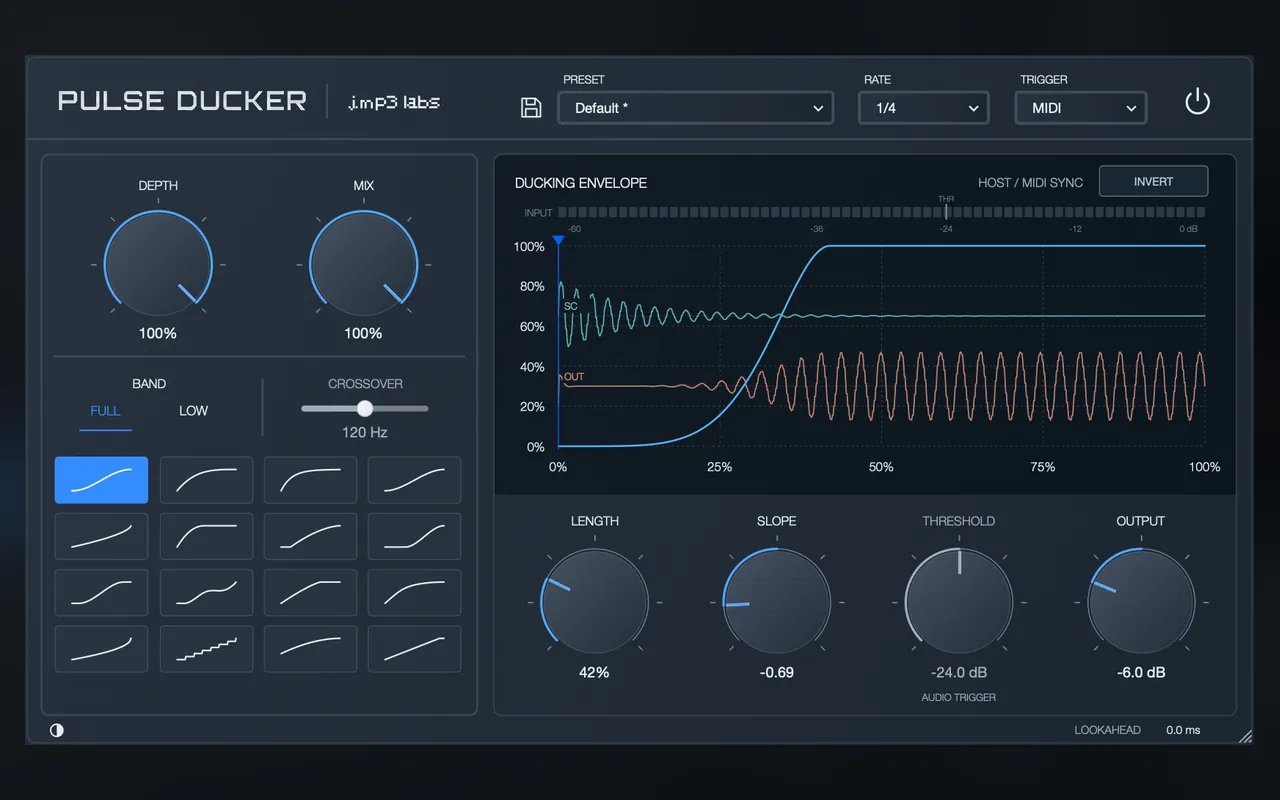
Task: Select the long flat start late-rise curve
Action: 414,536
